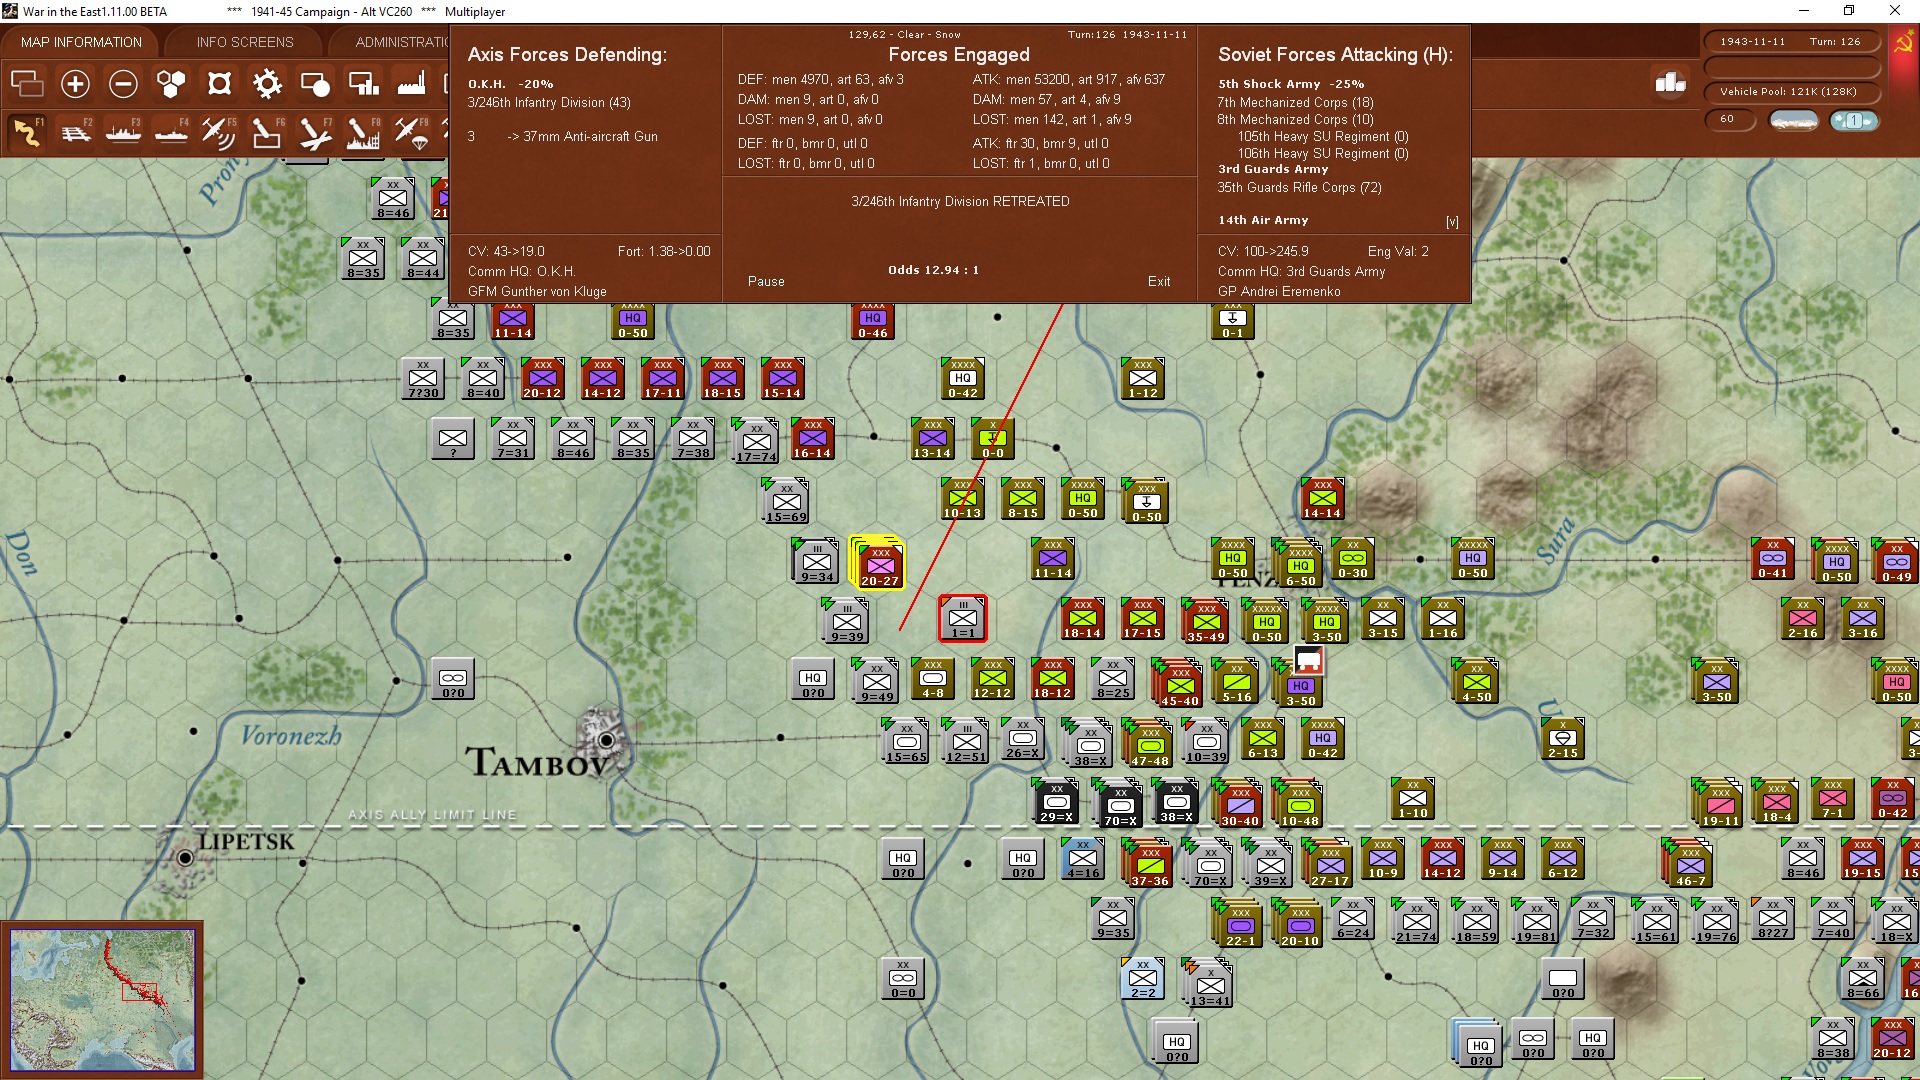Click the 106th Heavy SU Regiment entry
Screen dimensions: 1920x1080
1323,154
